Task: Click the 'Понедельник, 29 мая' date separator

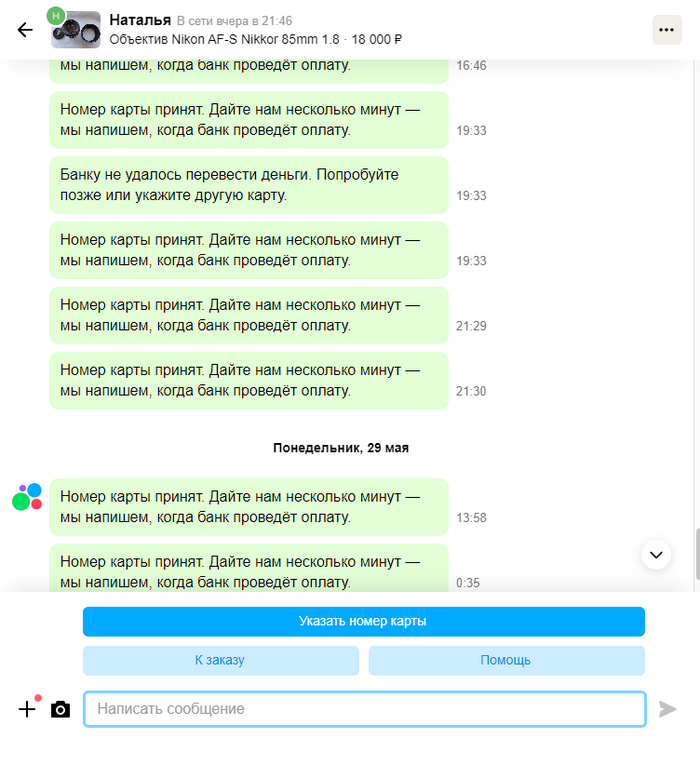Action: (x=341, y=448)
